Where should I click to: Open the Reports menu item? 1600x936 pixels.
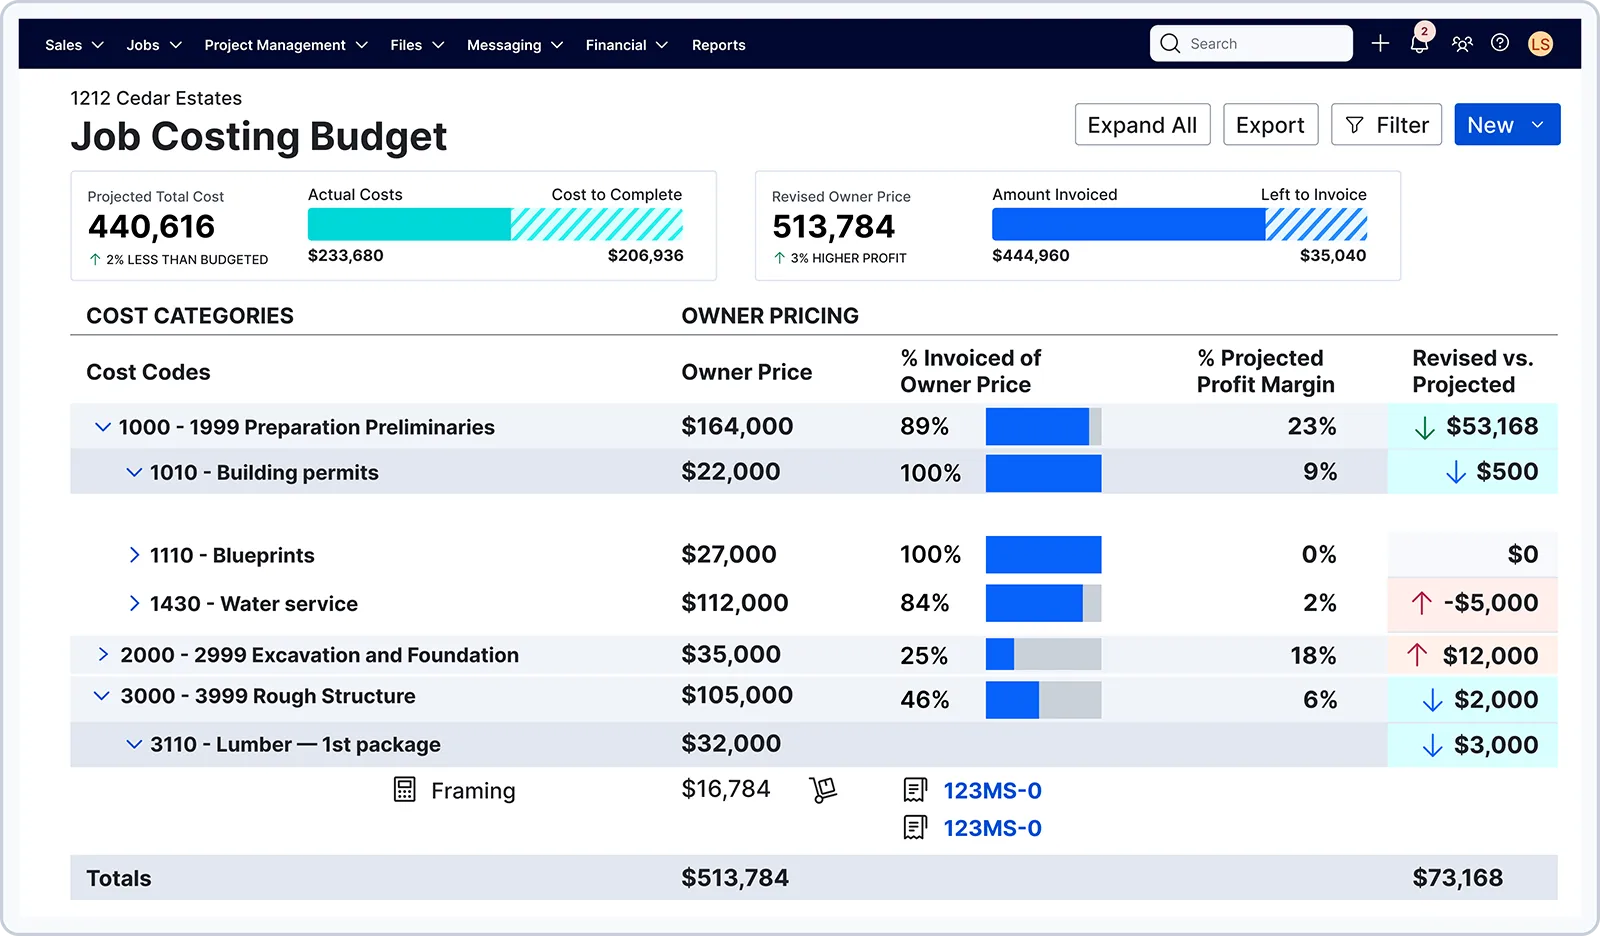click(718, 45)
